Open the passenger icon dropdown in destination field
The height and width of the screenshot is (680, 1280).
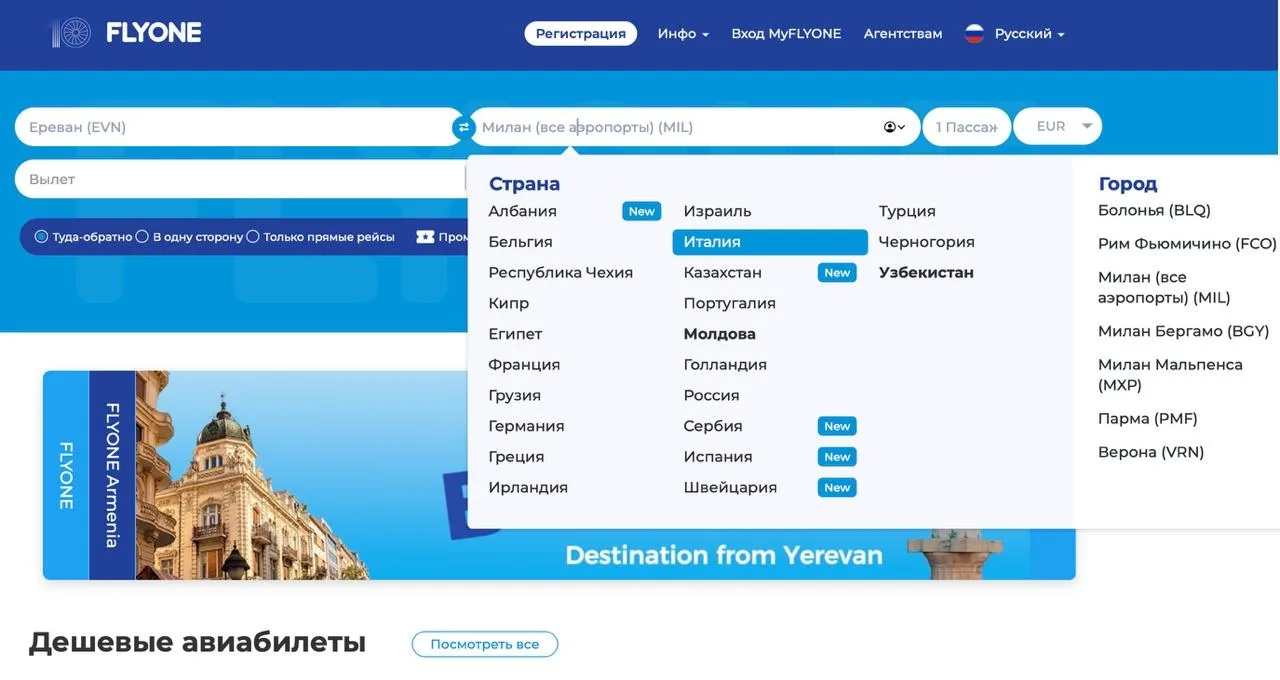(894, 127)
